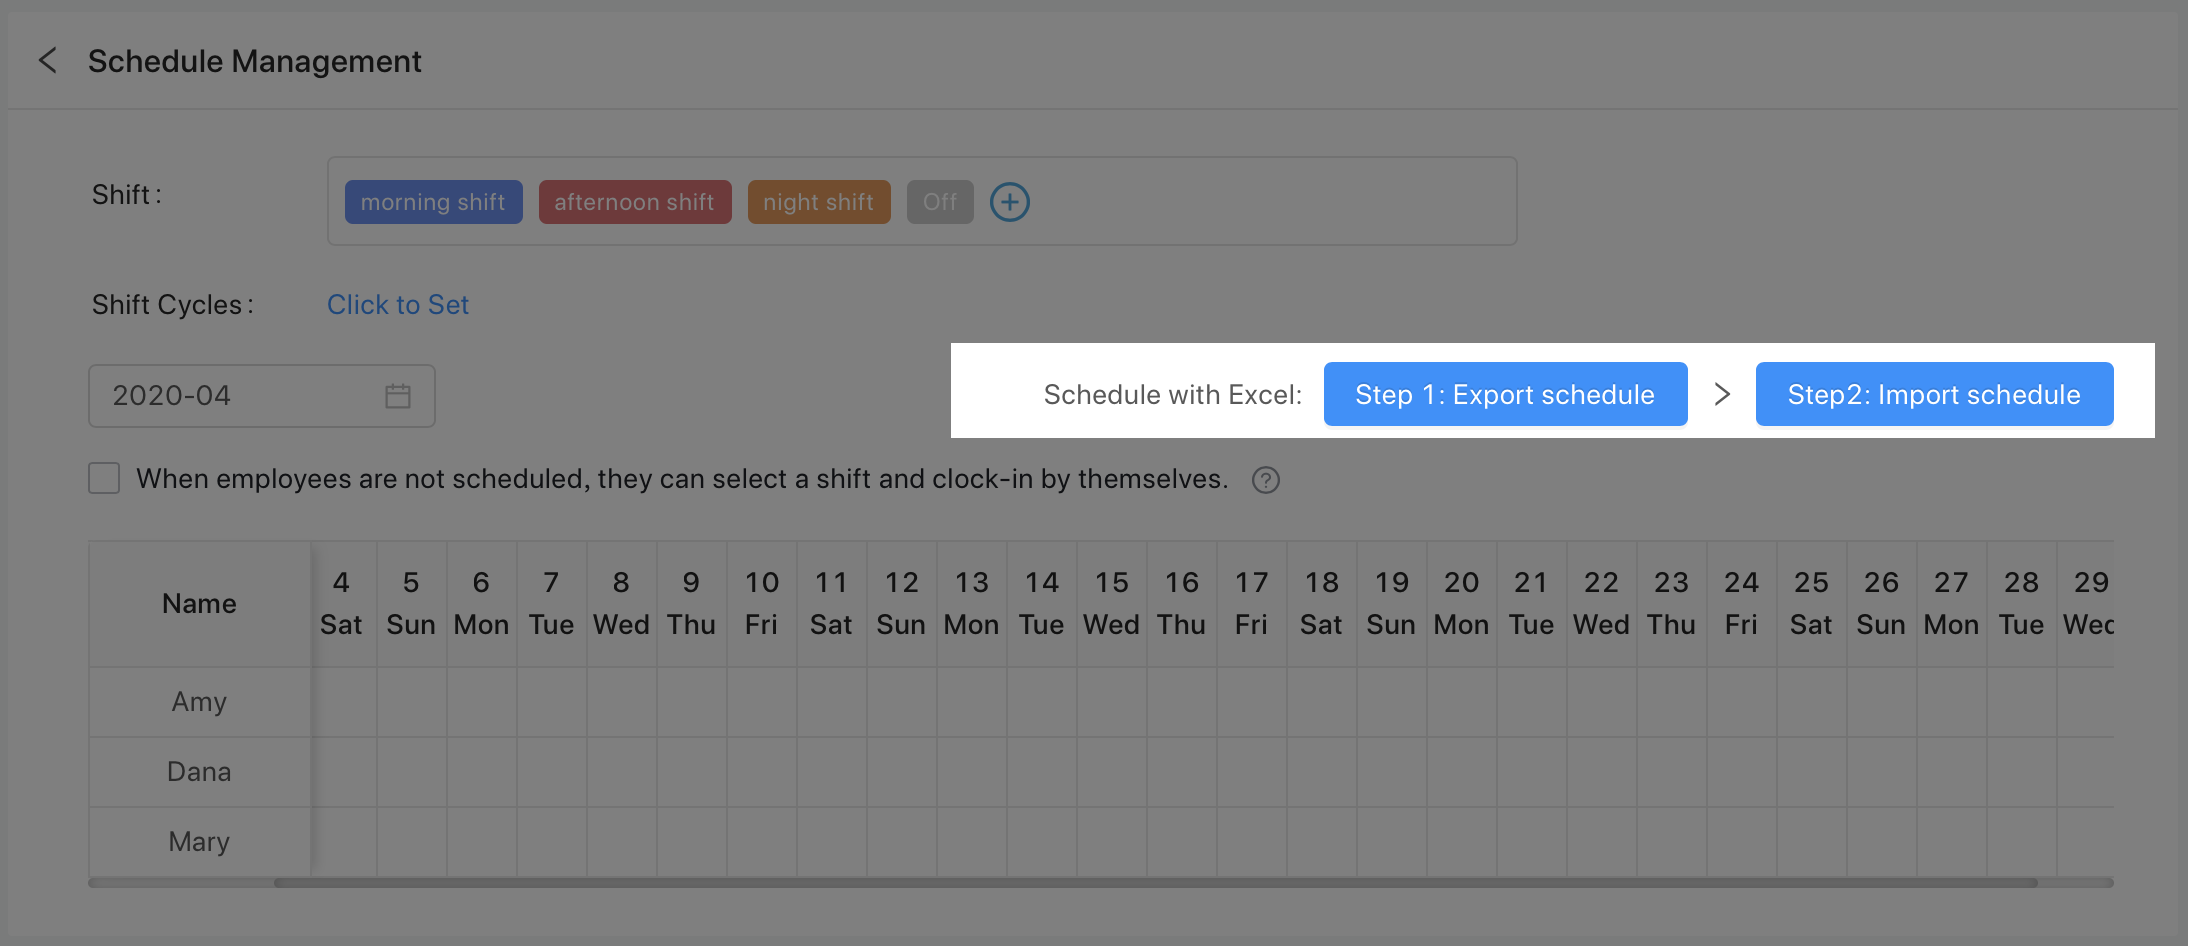Click the 15 Wed column header
Image resolution: width=2188 pixels, height=946 pixels.
click(x=1111, y=604)
